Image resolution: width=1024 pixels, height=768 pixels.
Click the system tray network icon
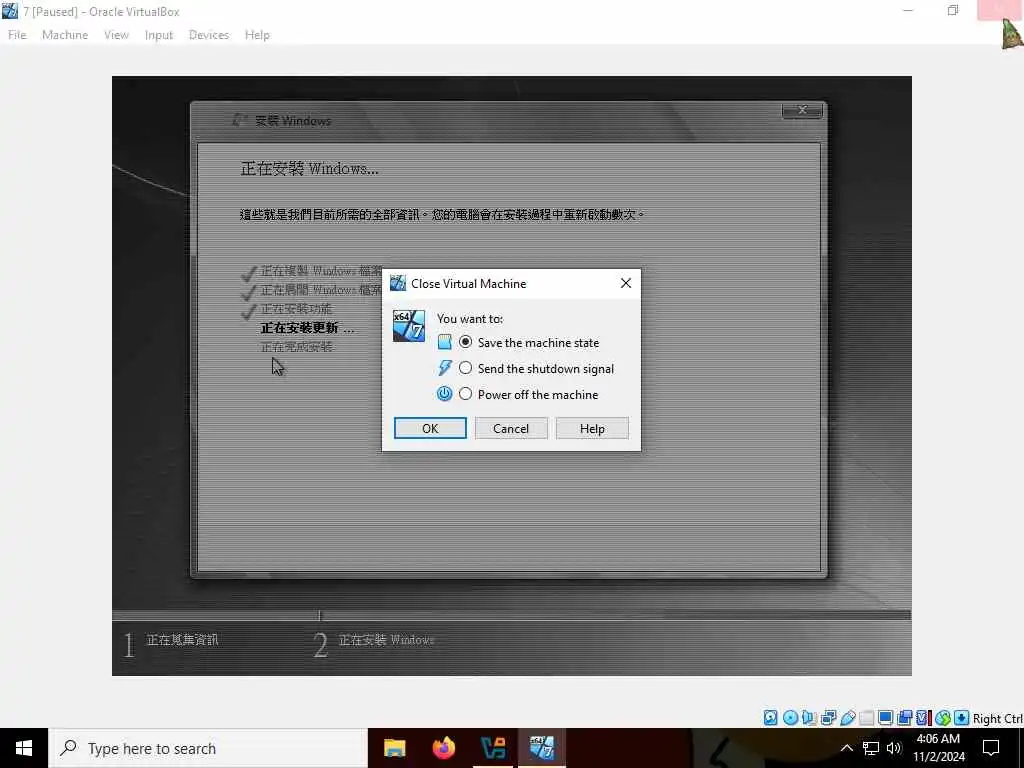[871, 748]
